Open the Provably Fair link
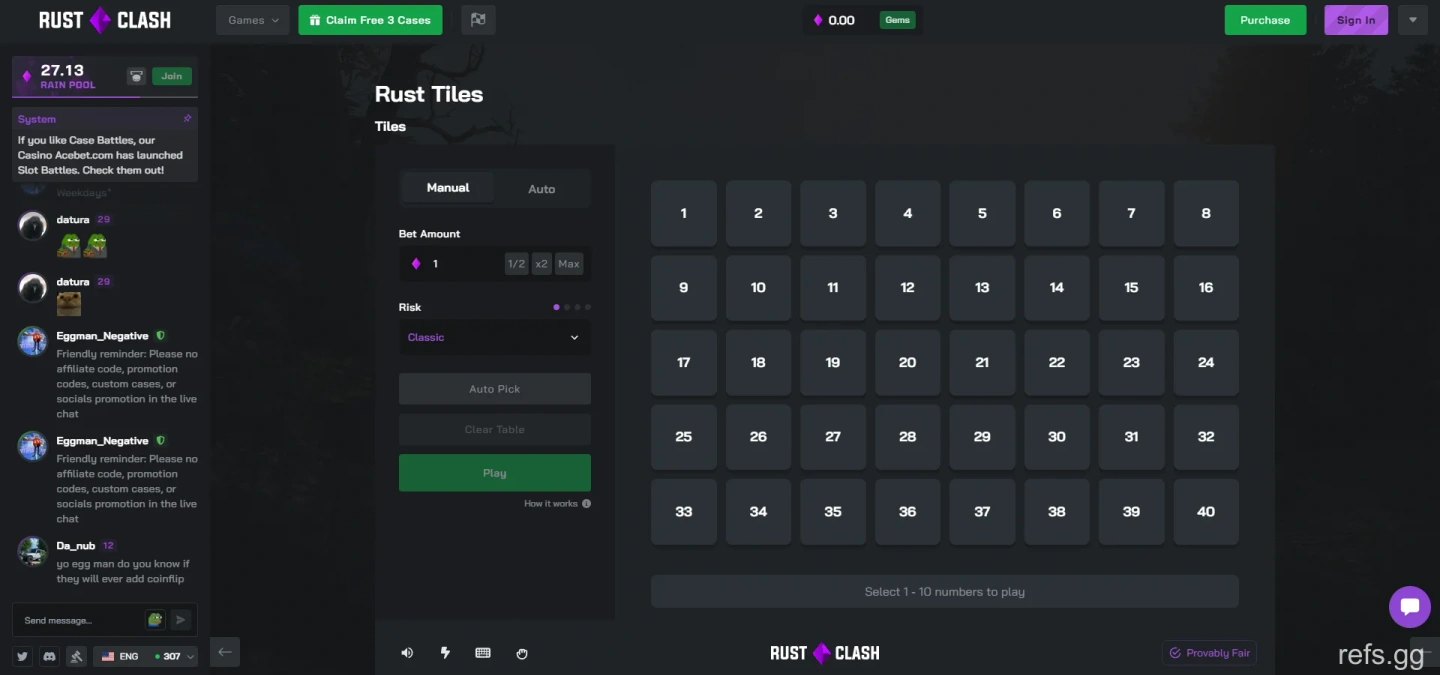This screenshot has height=675, width=1440. pyautogui.click(x=1209, y=653)
